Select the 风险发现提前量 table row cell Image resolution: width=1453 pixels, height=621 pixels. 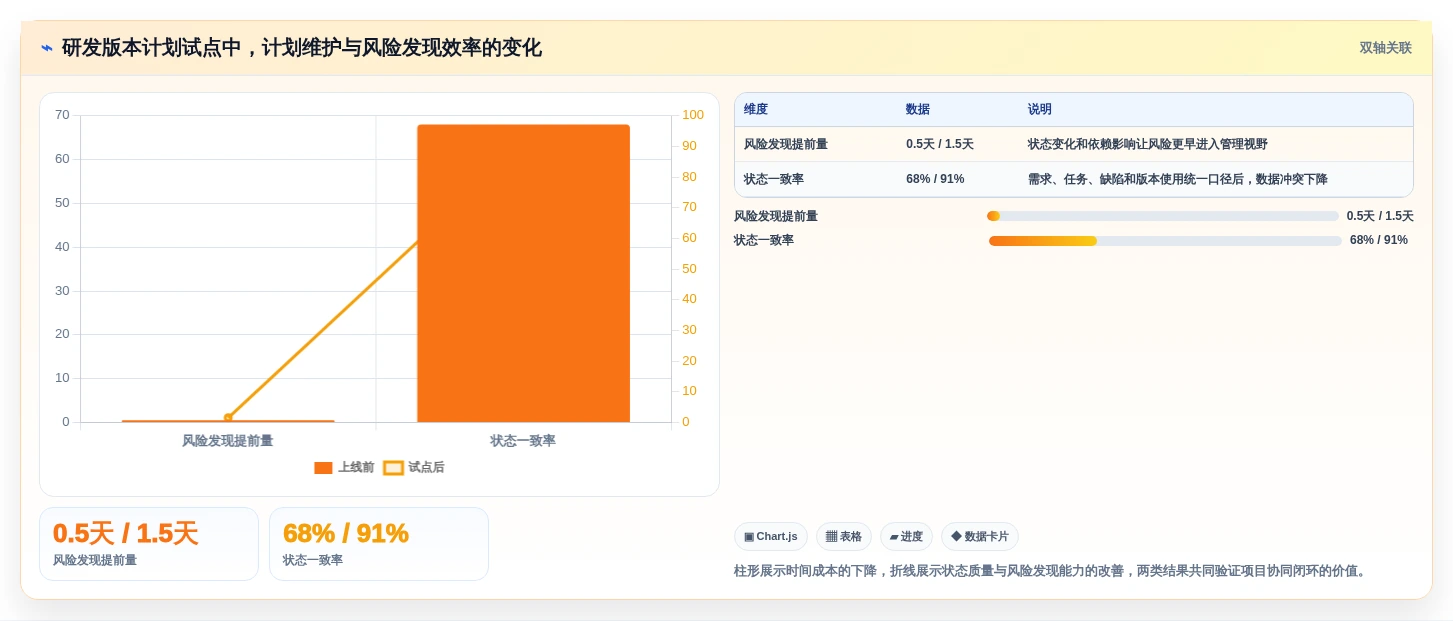[786, 144]
